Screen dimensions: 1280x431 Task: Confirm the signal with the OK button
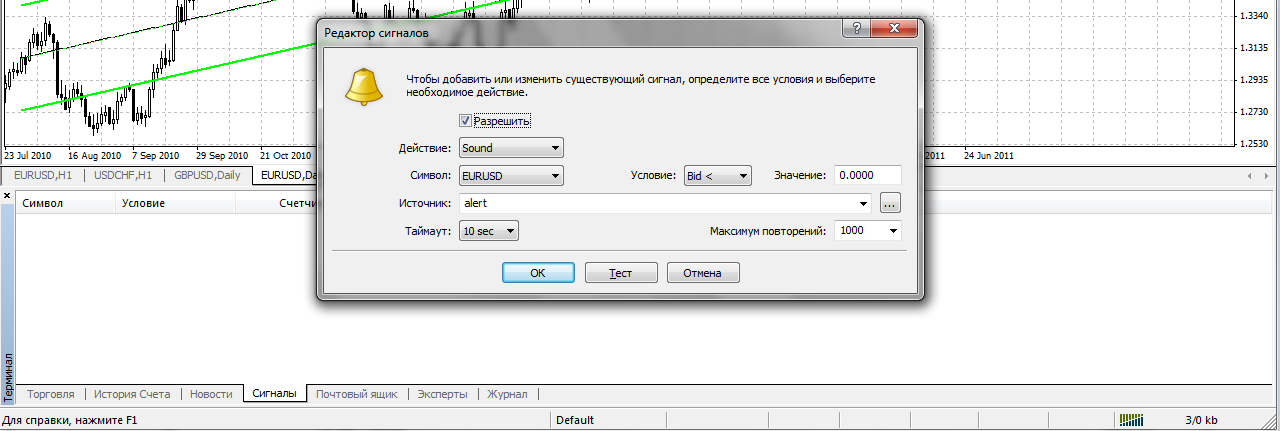click(x=538, y=273)
